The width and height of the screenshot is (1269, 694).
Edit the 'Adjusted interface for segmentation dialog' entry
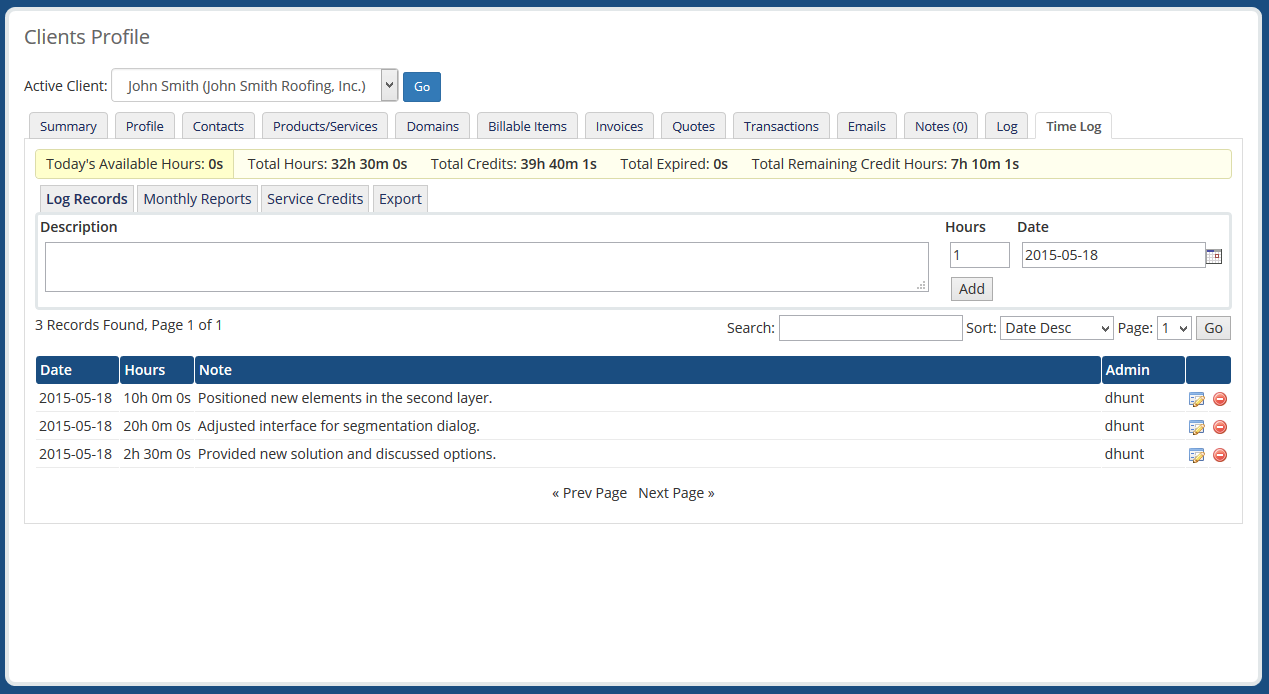1197,426
